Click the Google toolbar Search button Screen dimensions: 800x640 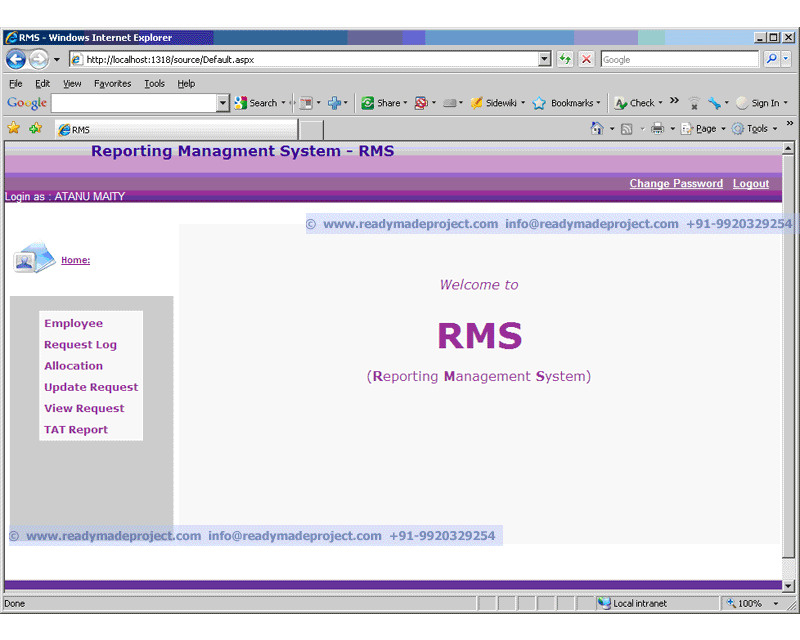[256, 103]
